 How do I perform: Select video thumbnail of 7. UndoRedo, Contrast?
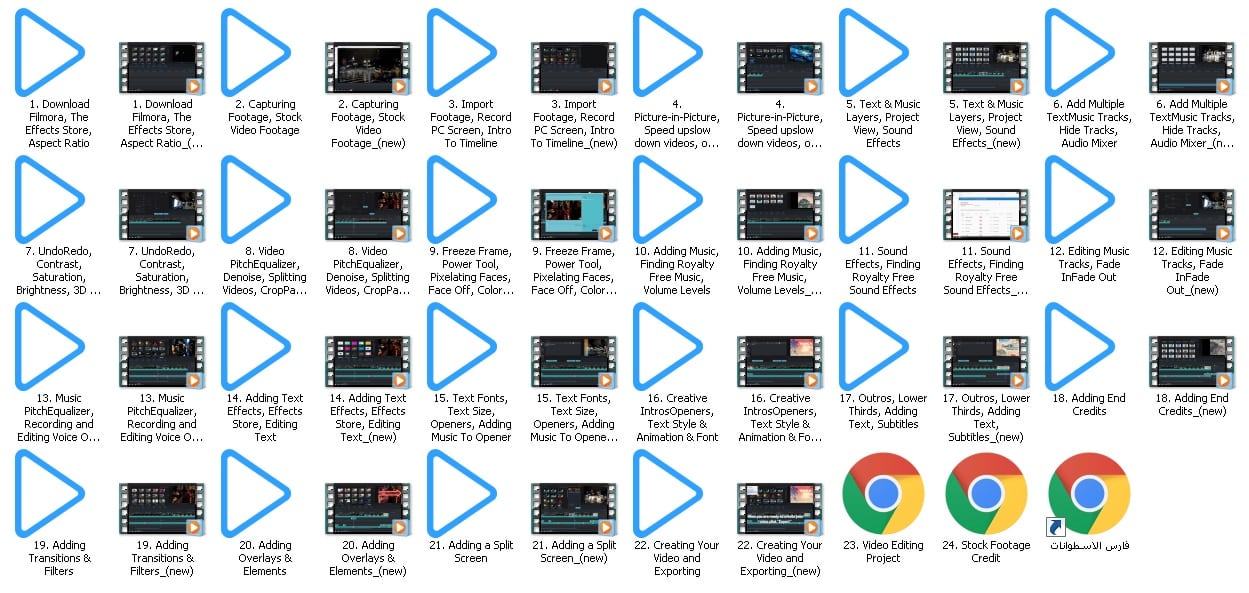pyautogui.click(x=161, y=215)
